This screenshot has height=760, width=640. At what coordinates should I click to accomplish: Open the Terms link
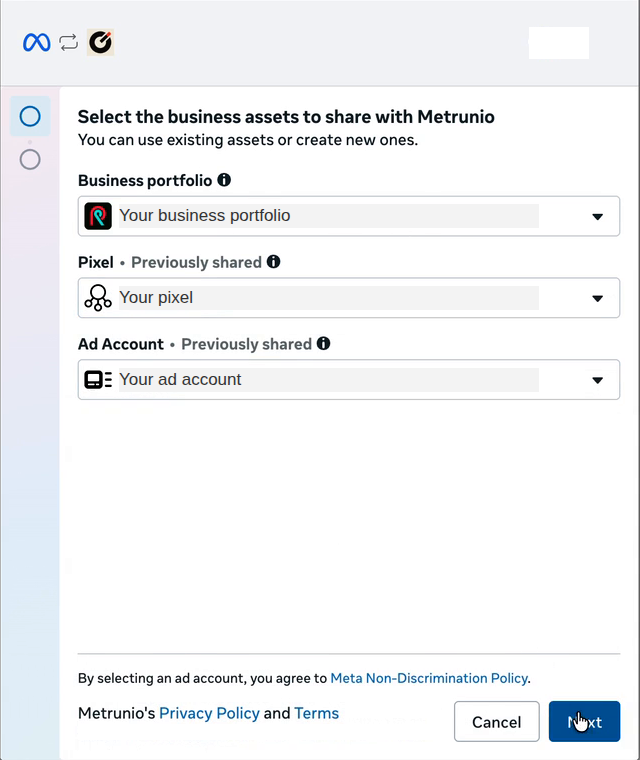click(x=316, y=713)
